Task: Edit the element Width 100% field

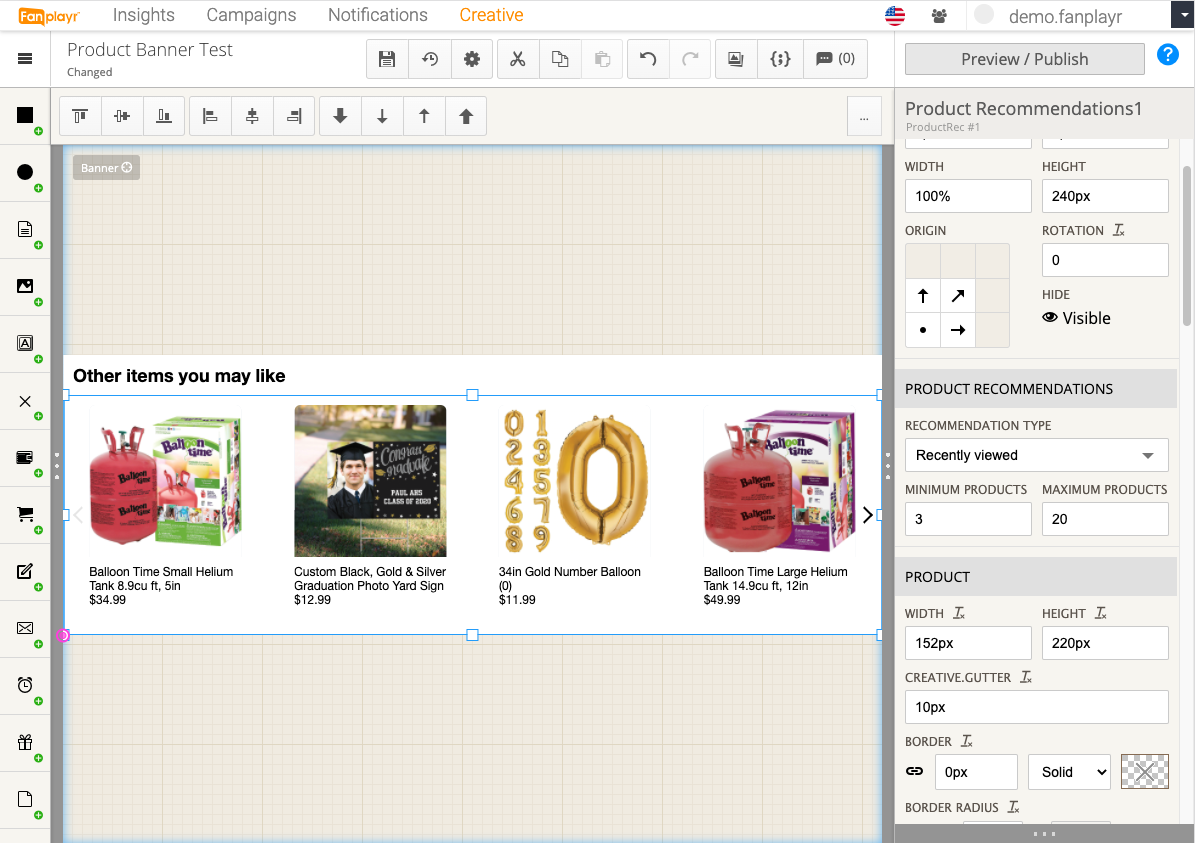Action: (968, 196)
